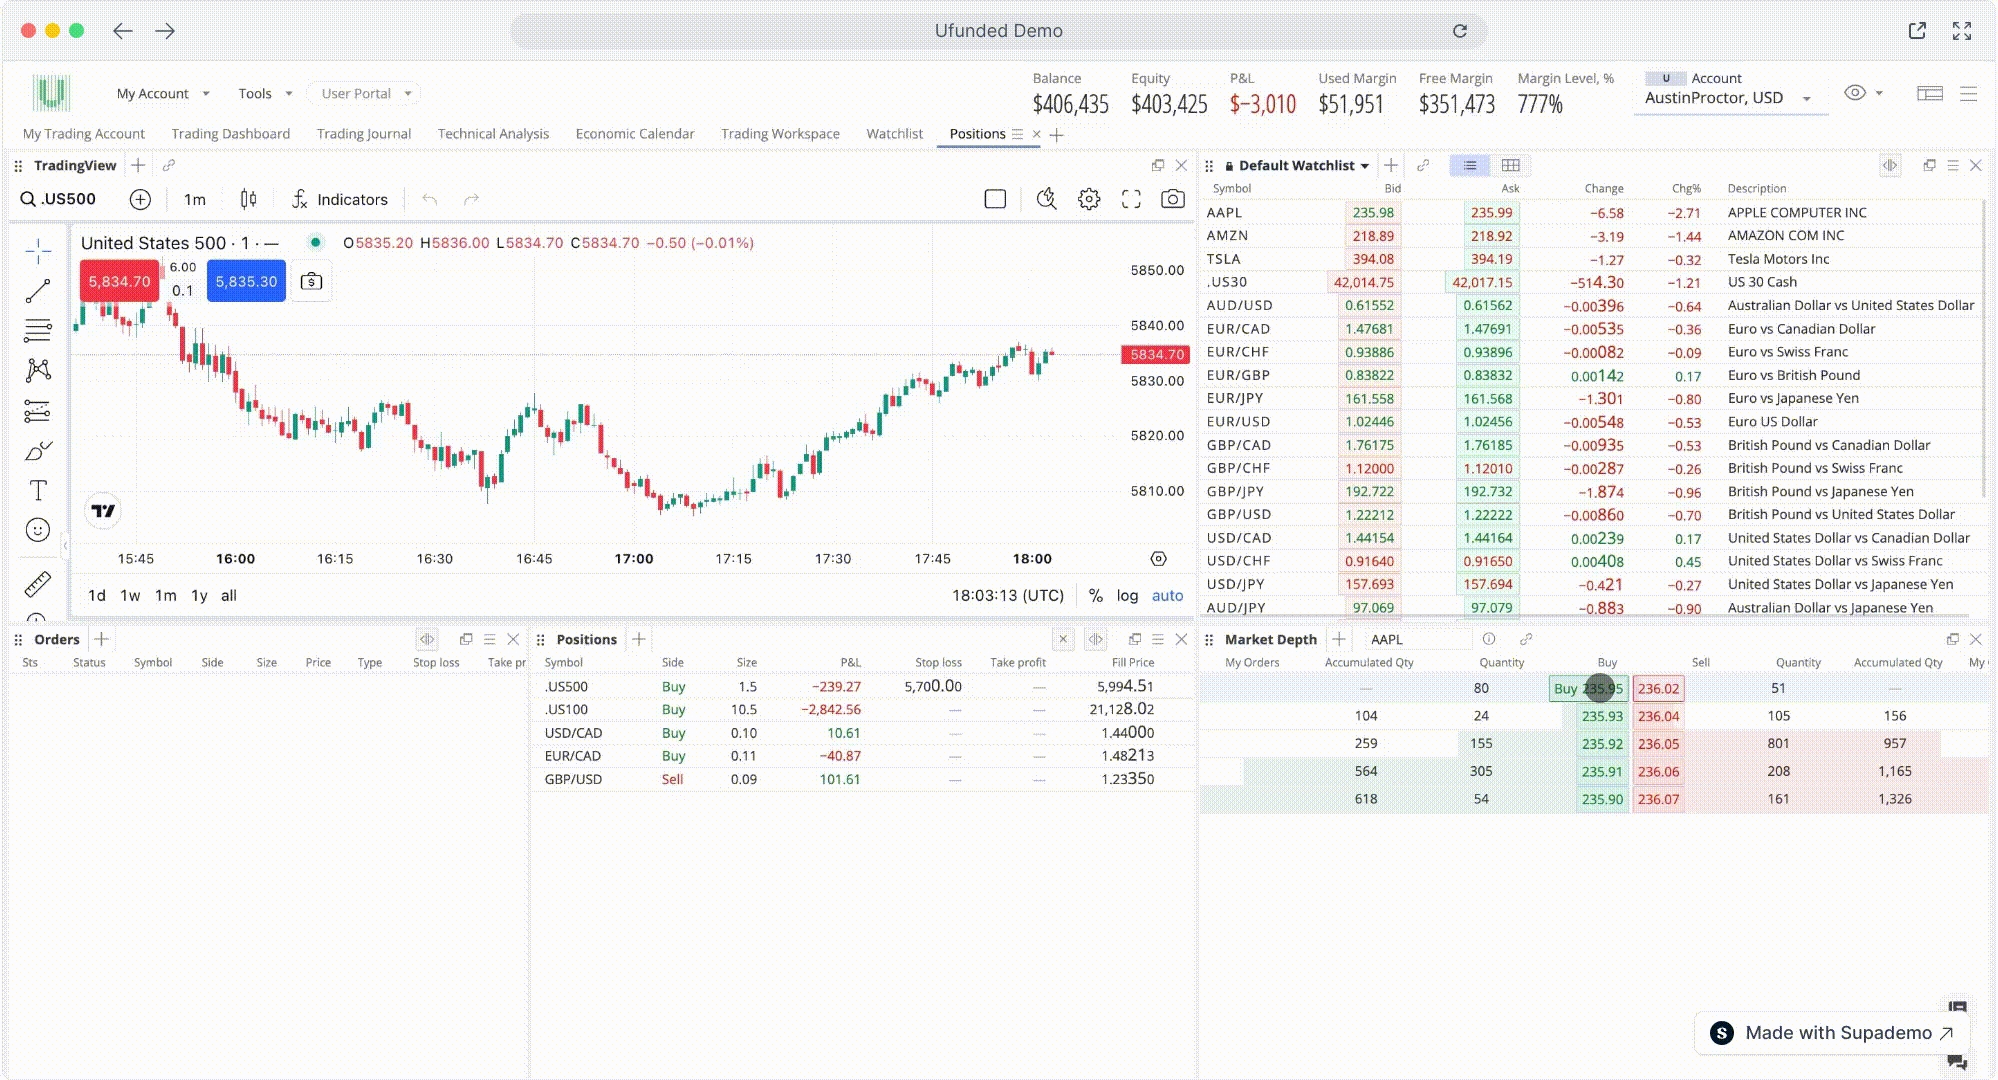This screenshot has height=1080, width=1998.
Task: Click the red 5,834.70 sell button
Action: pos(119,281)
